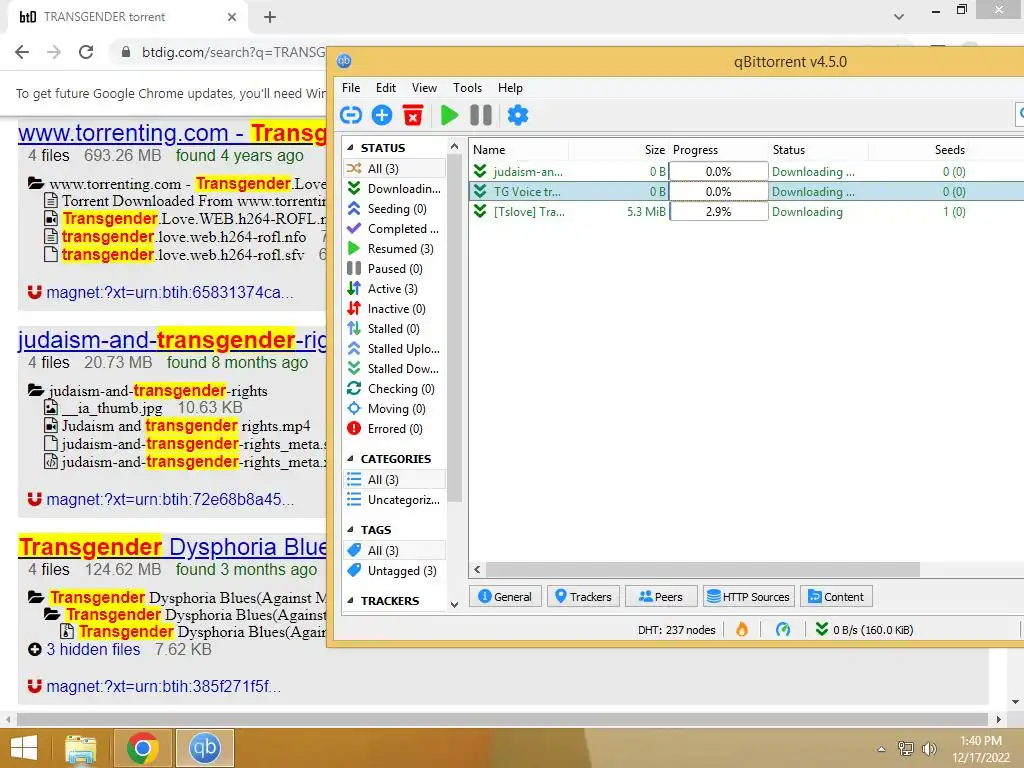Viewport: 1024px width, 768px height.
Task: Switch to the HTTP Sources tab
Action: coord(749,597)
